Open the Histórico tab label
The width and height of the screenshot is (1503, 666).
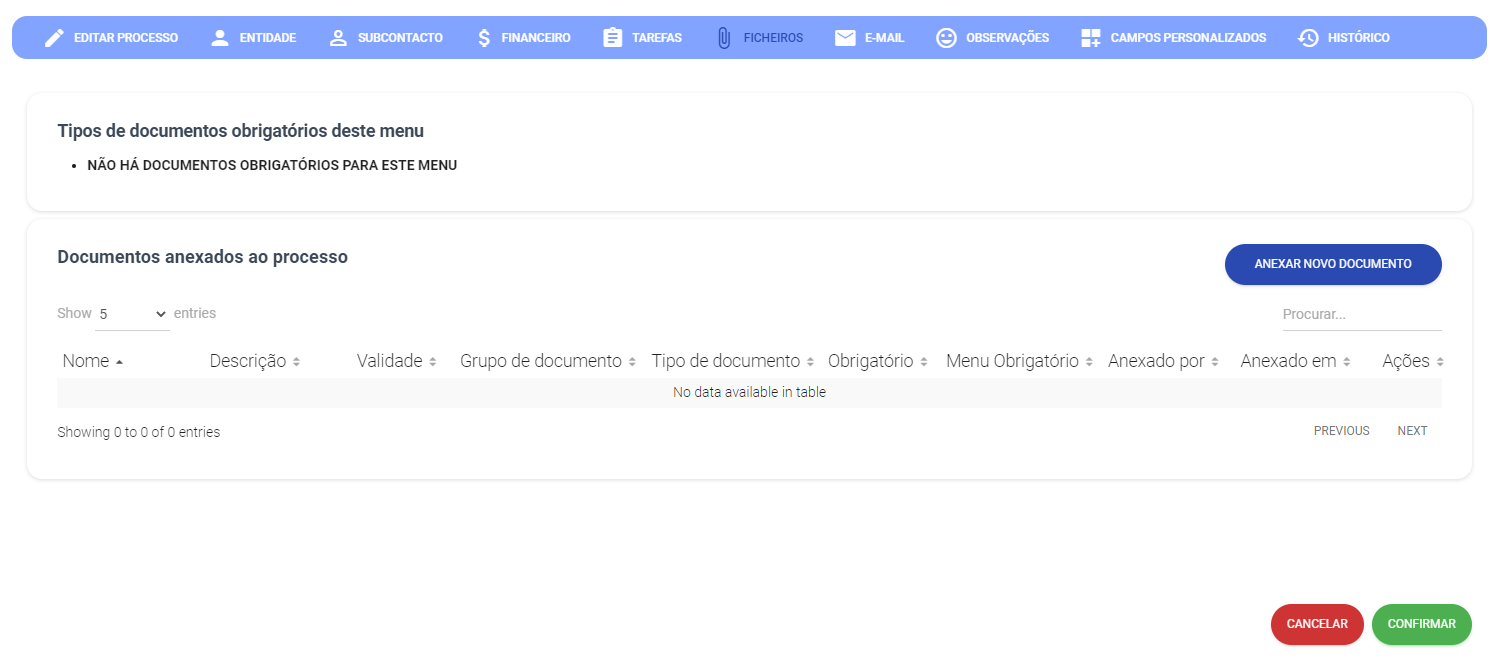(x=1358, y=38)
